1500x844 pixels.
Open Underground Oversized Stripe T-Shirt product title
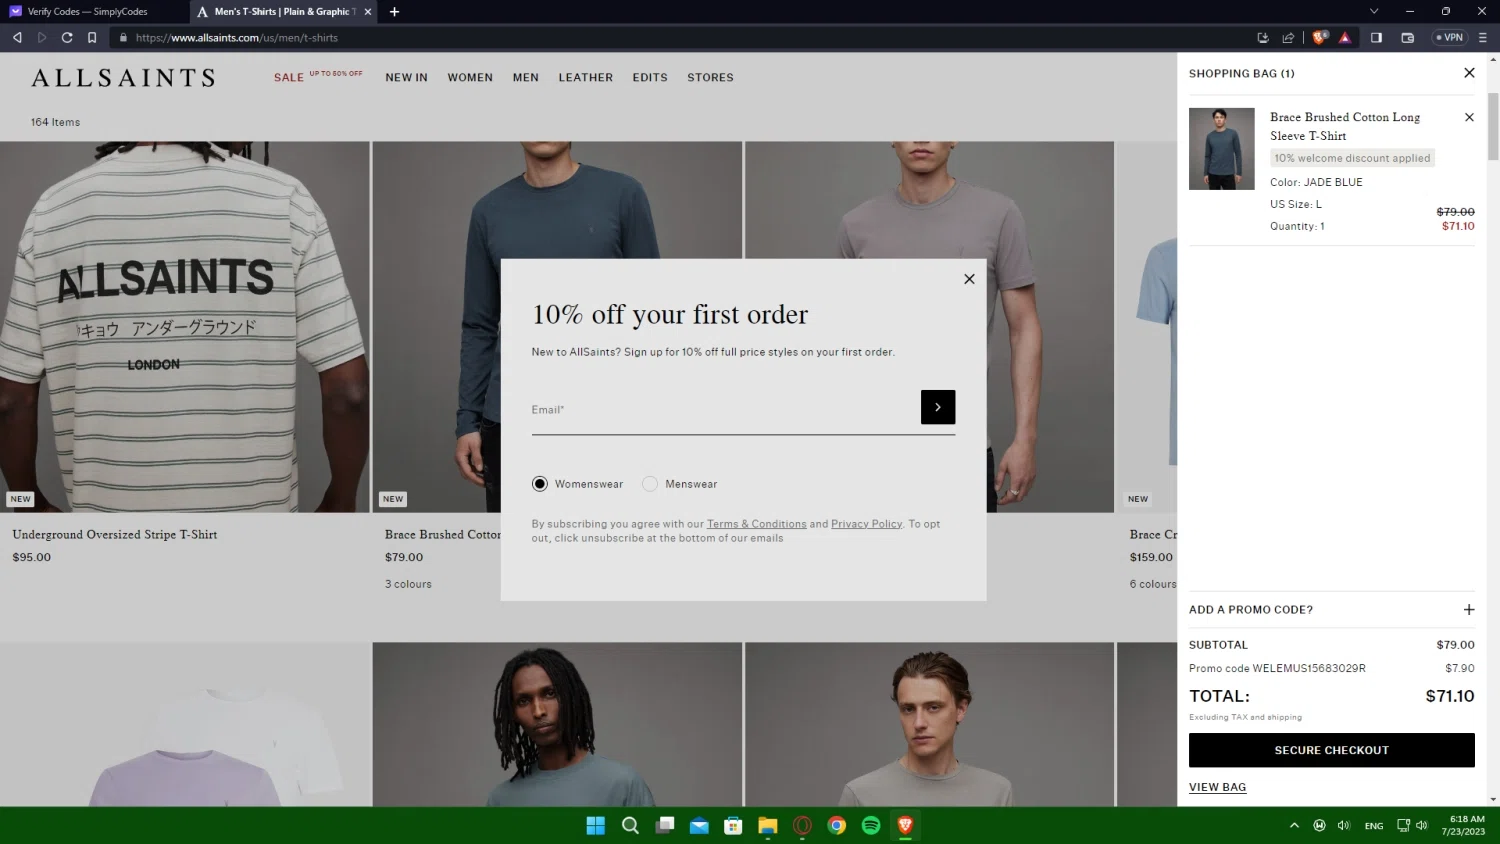[x=115, y=534]
